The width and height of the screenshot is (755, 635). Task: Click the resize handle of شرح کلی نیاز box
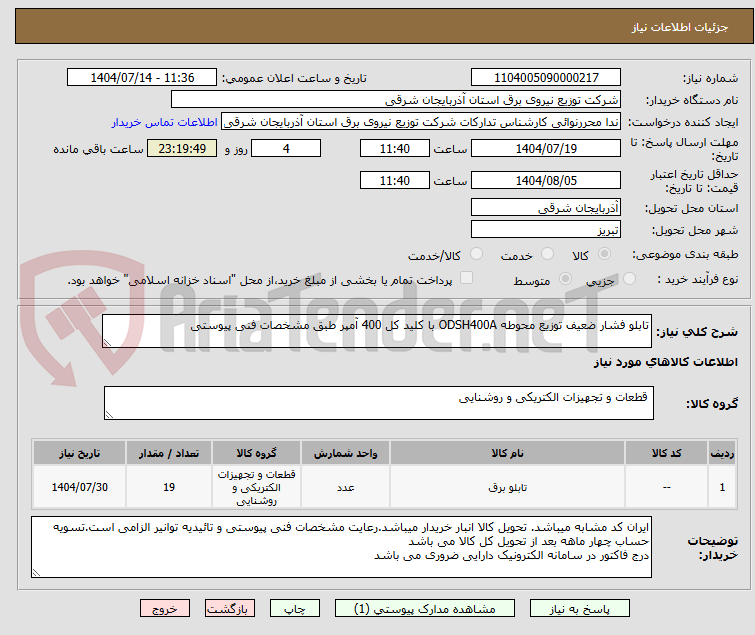[x=107, y=343]
